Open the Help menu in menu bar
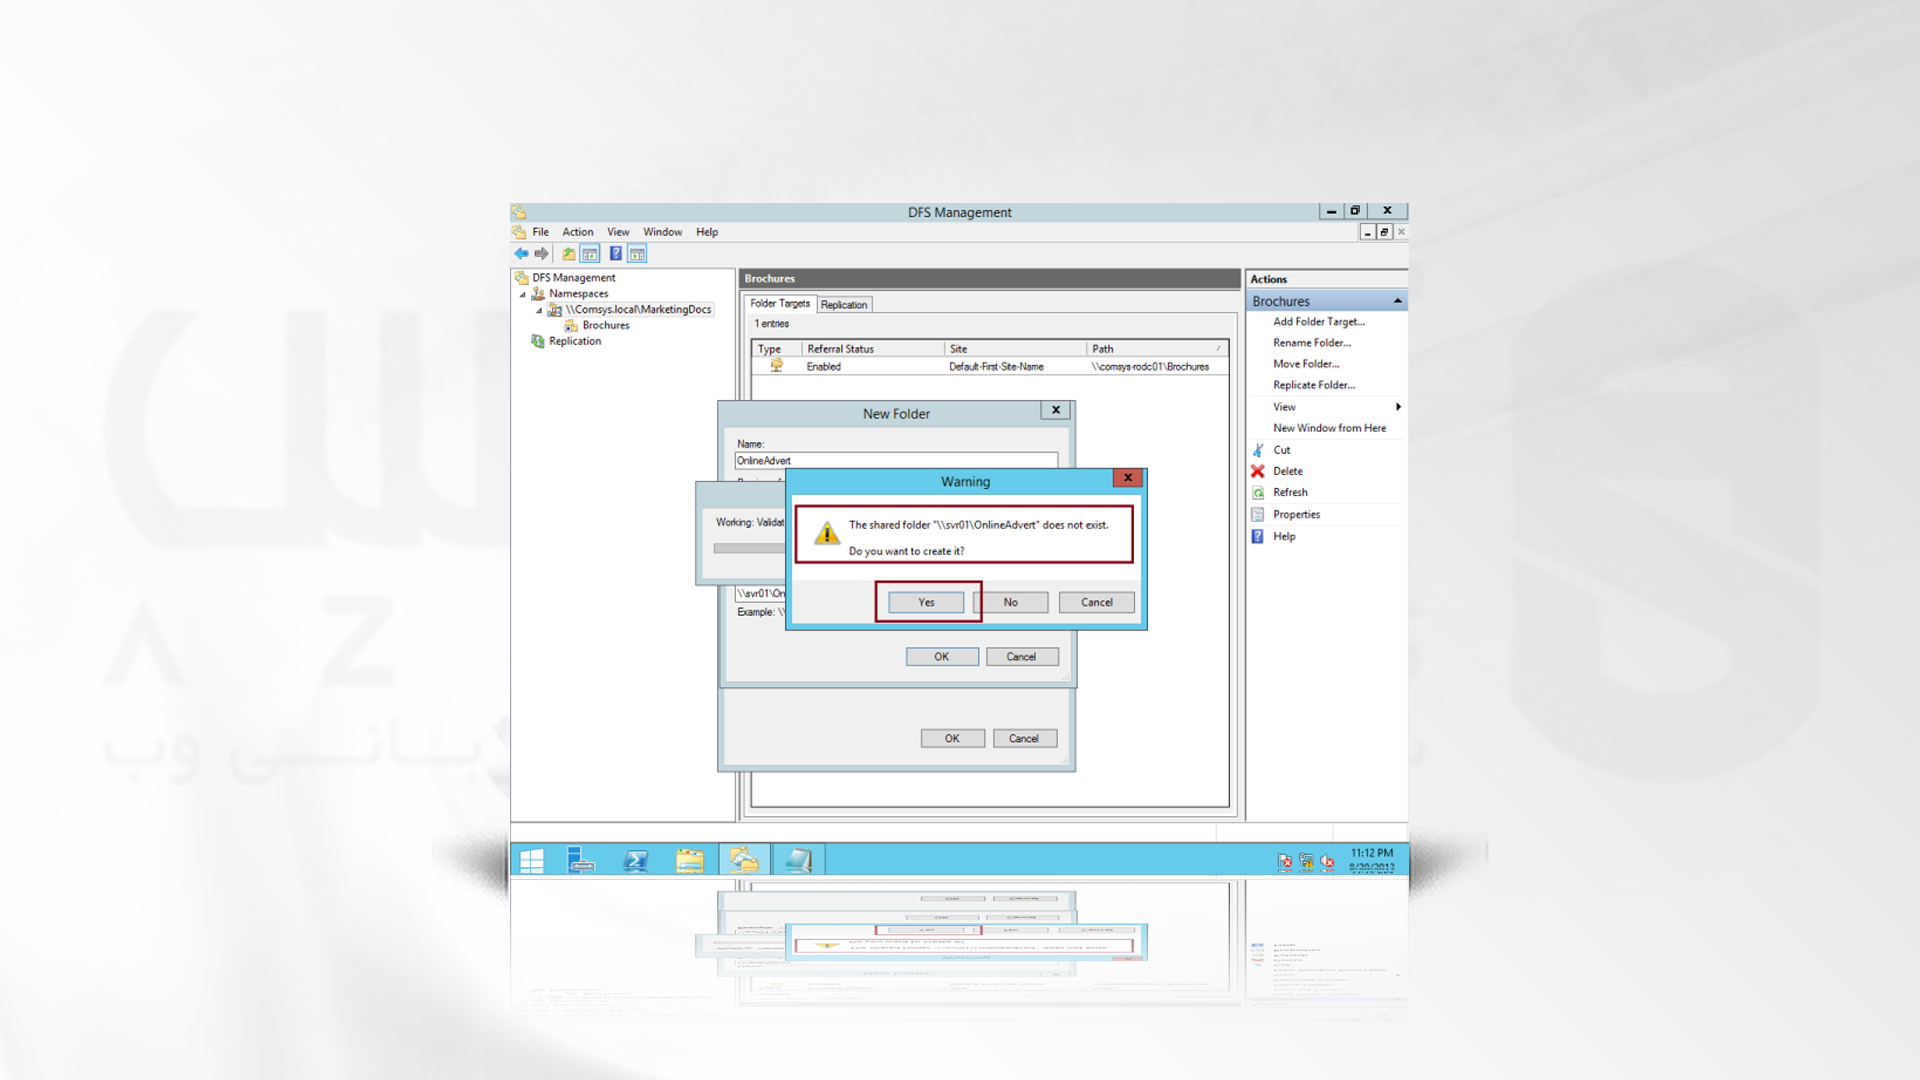The image size is (1920, 1080). 707,232
